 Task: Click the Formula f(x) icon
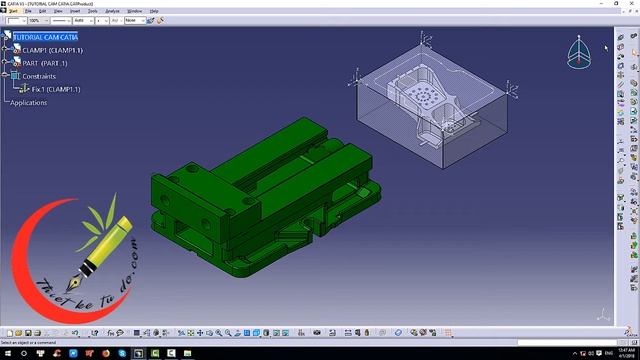point(111,333)
